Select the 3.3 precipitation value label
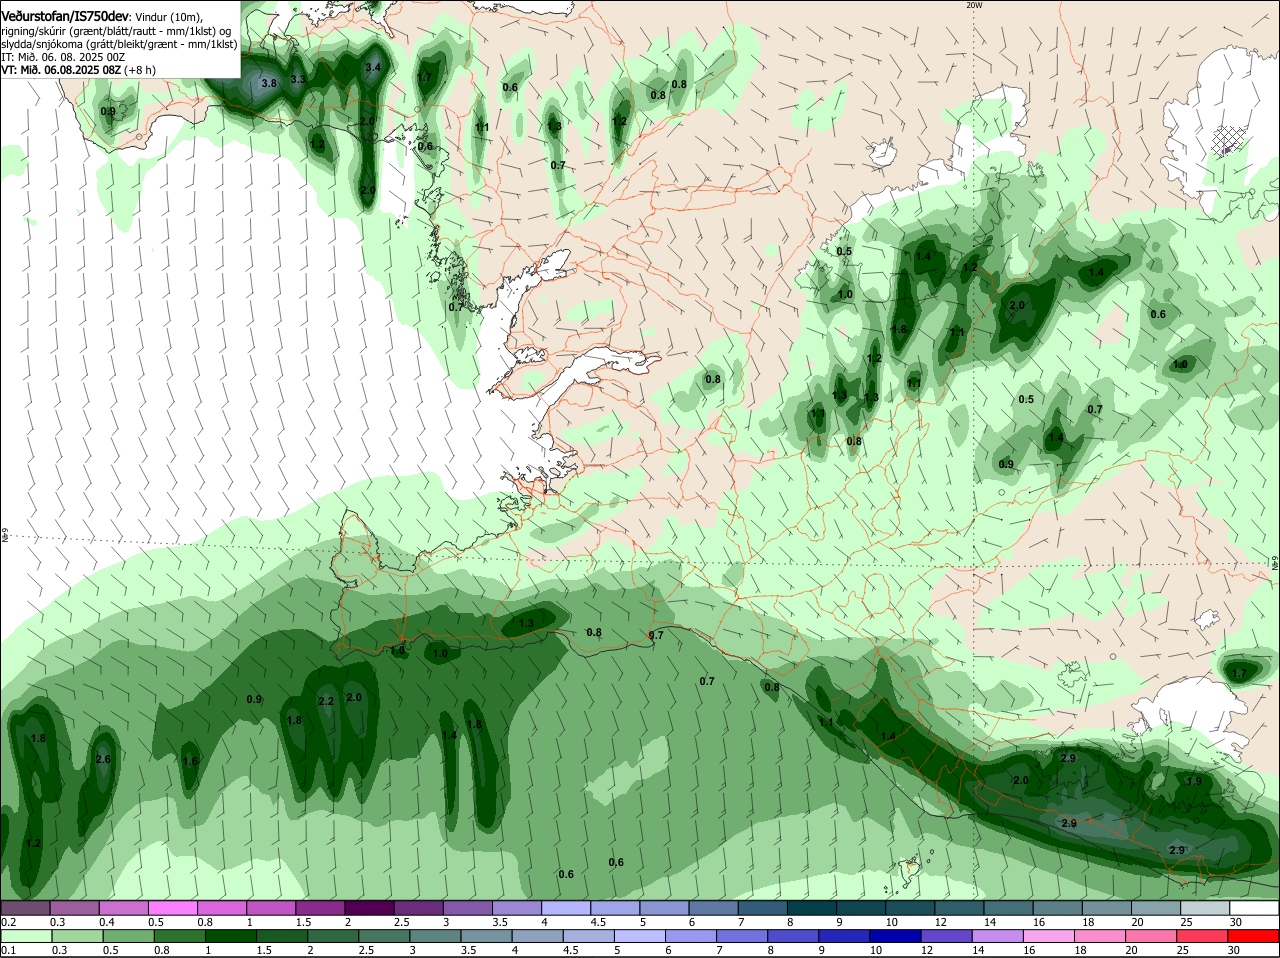This screenshot has height=958, width=1280. pyautogui.click(x=298, y=79)
